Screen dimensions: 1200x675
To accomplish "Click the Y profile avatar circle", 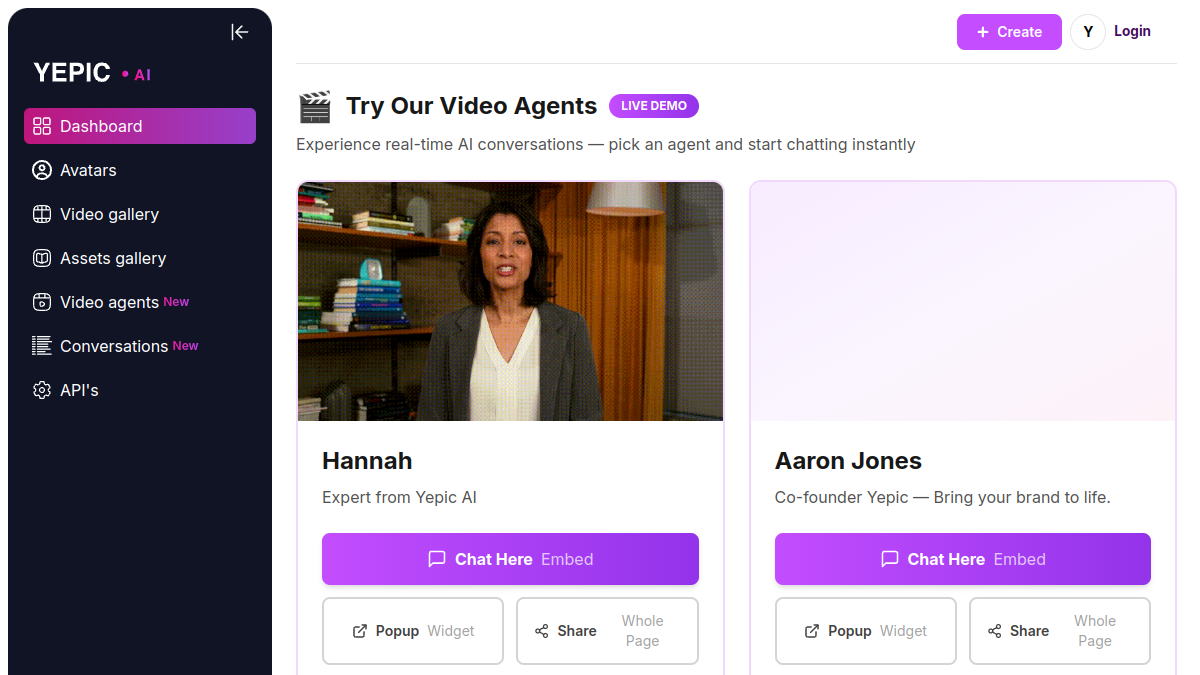I will [x=1088, y=32].
